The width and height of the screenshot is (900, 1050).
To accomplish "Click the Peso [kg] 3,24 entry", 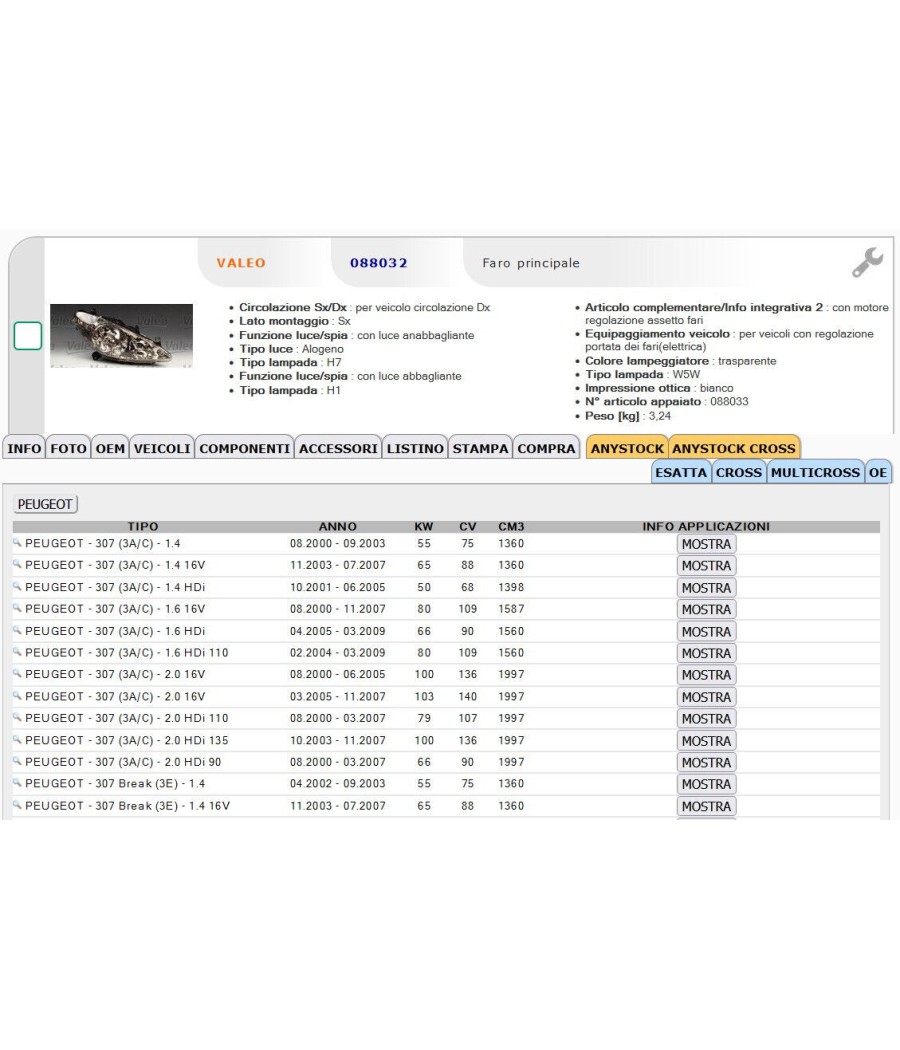I will coord(628,415).
